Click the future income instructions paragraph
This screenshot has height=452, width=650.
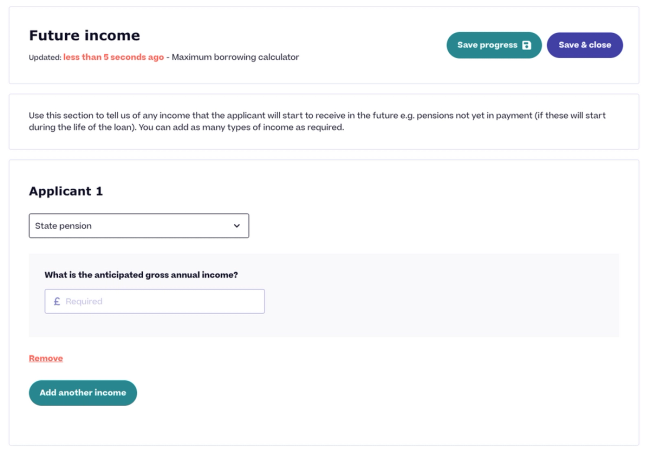tap(317, 121)
